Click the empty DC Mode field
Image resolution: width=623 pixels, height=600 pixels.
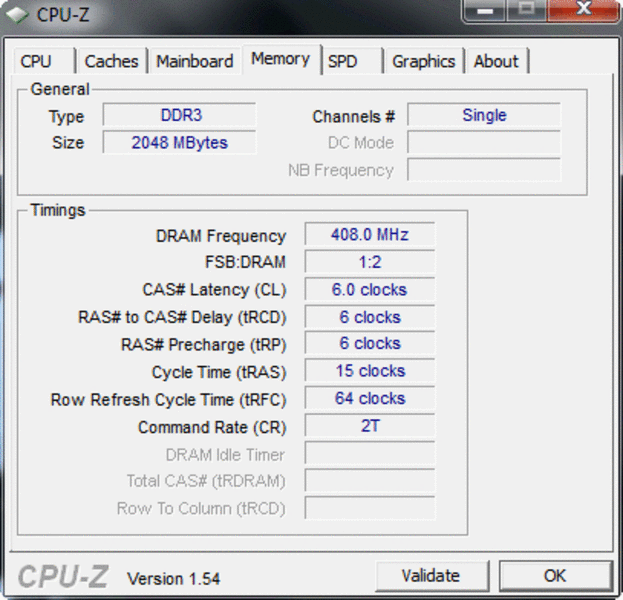tap(484, 142)
